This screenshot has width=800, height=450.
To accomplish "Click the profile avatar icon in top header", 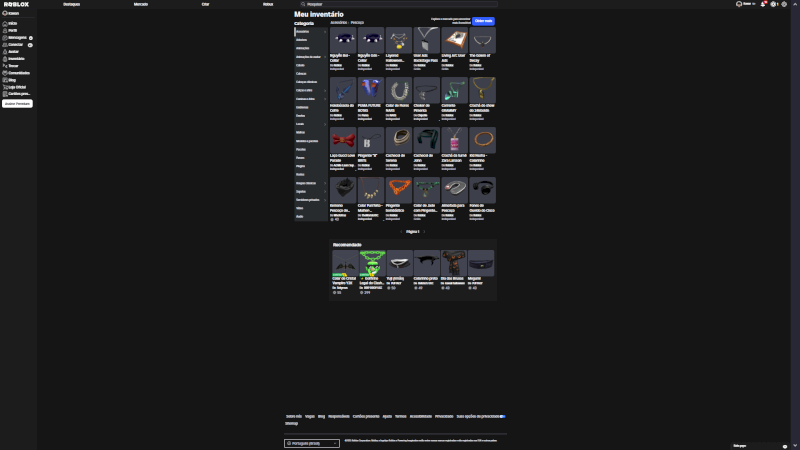I will point(739,4).
